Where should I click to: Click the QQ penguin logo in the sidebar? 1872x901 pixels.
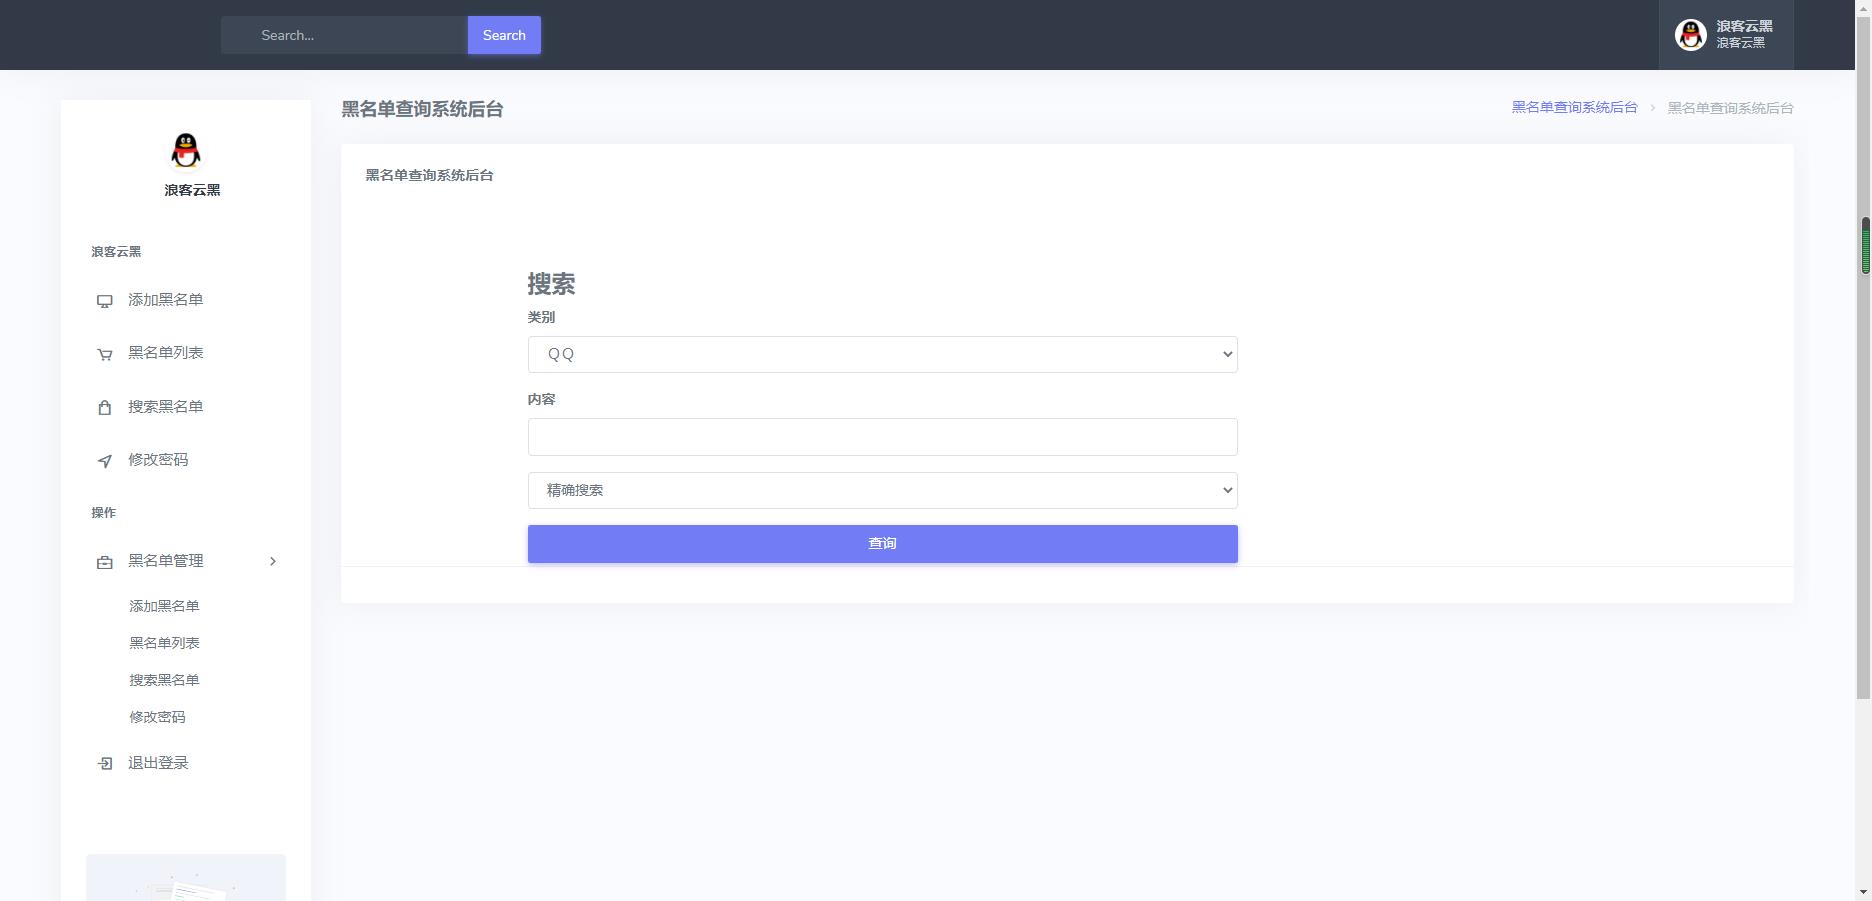(x=185, y=151)
